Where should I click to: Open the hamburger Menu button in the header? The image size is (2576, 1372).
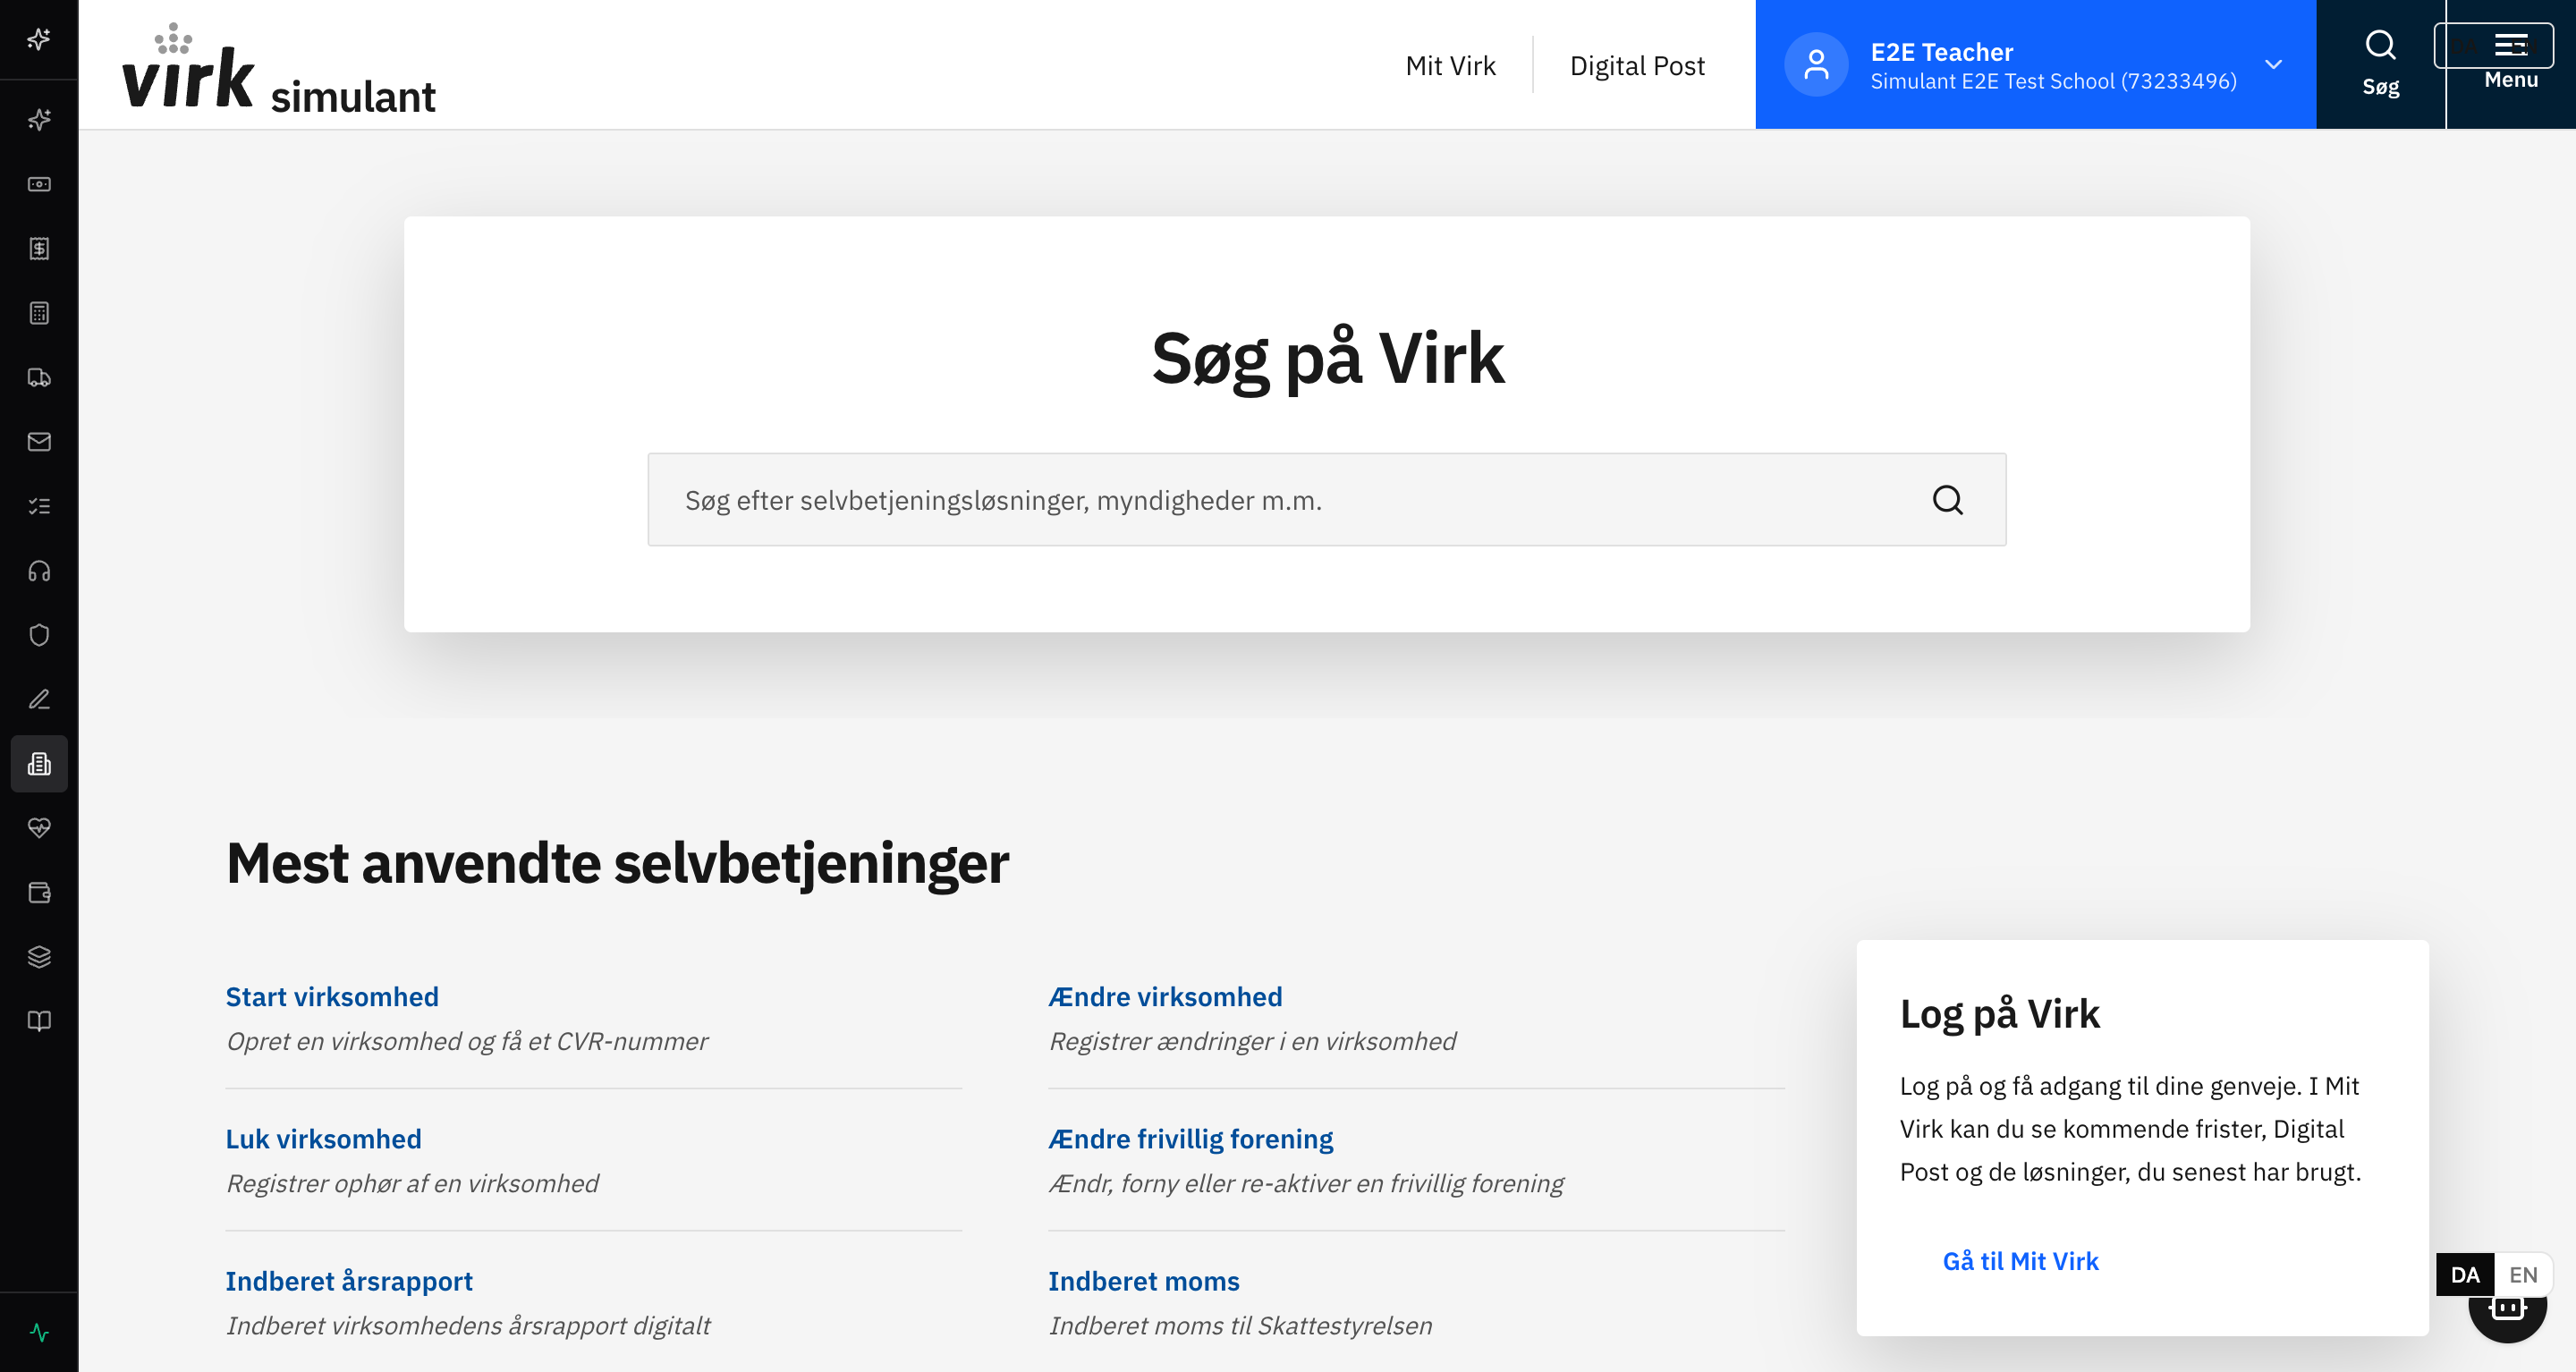(x=2510, y=64)
